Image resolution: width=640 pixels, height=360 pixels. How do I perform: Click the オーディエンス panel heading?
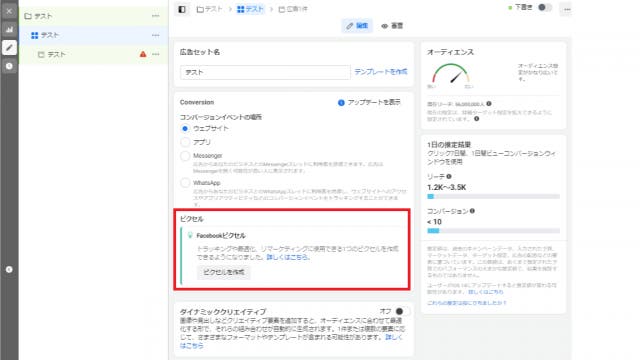451,52
